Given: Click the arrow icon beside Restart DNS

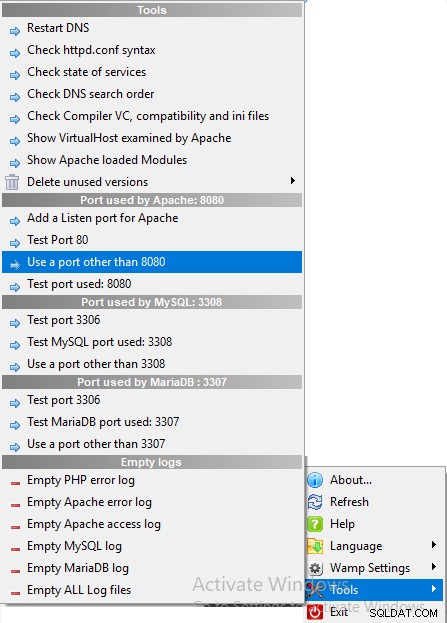Looking at the screenshot, I should coord(15,31).
